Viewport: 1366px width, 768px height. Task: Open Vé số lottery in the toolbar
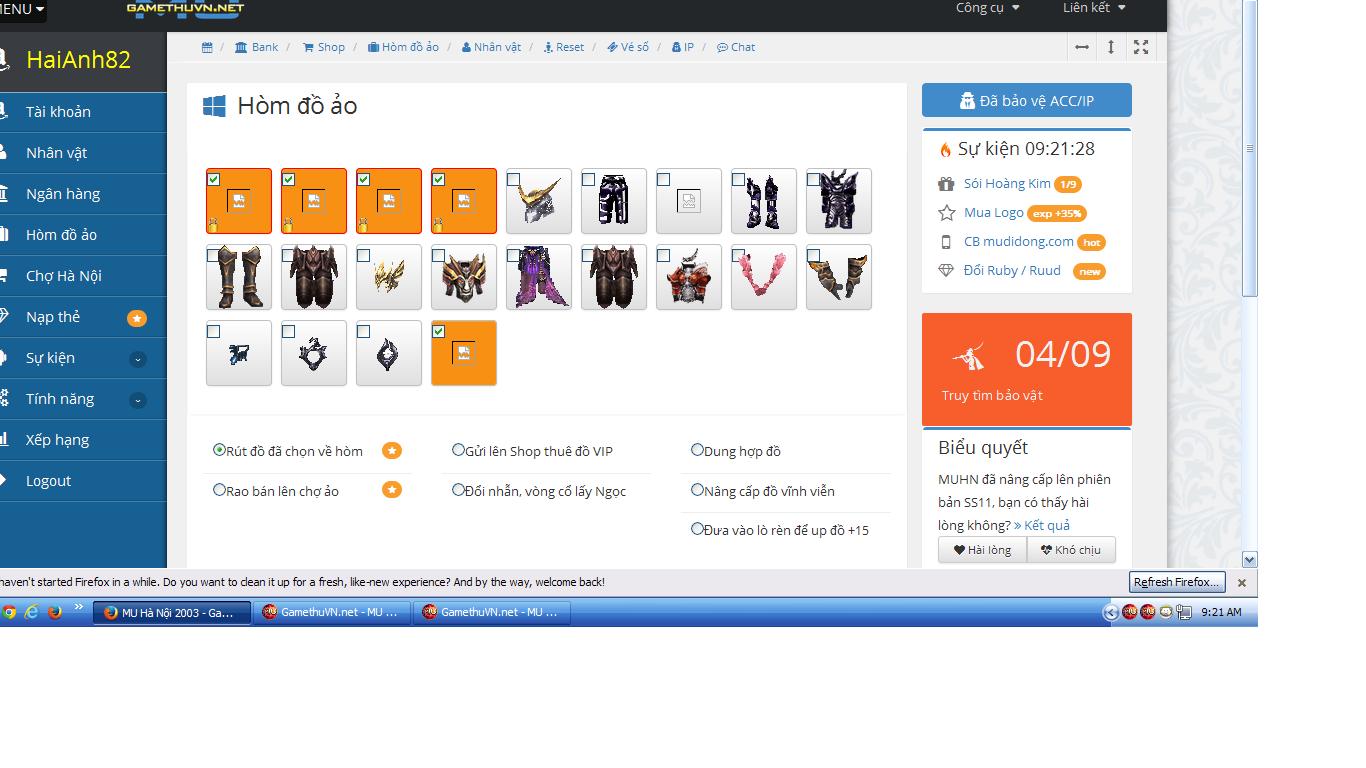click(628, 47)
